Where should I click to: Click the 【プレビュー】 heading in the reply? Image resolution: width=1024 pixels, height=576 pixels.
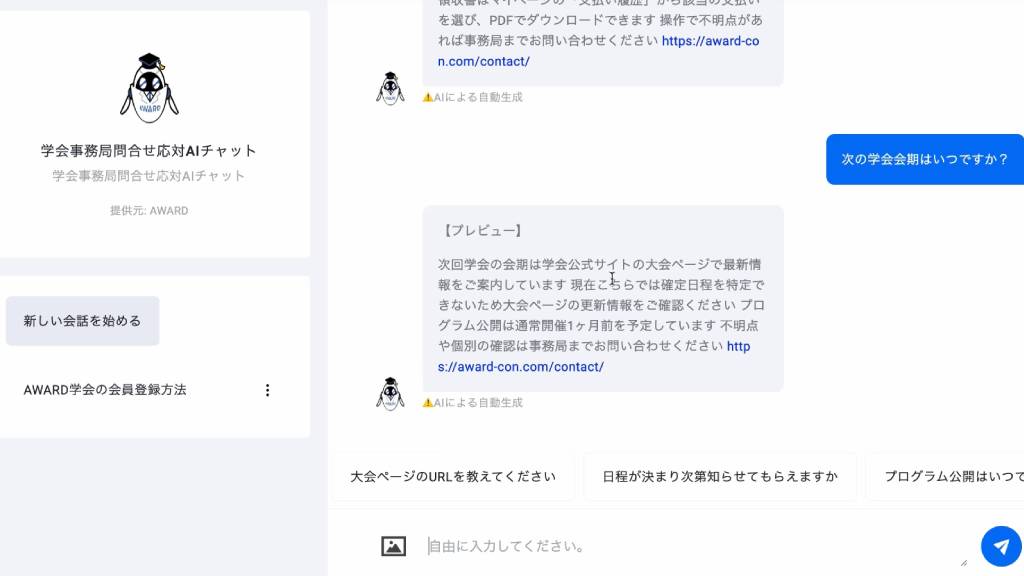(480, 231)
